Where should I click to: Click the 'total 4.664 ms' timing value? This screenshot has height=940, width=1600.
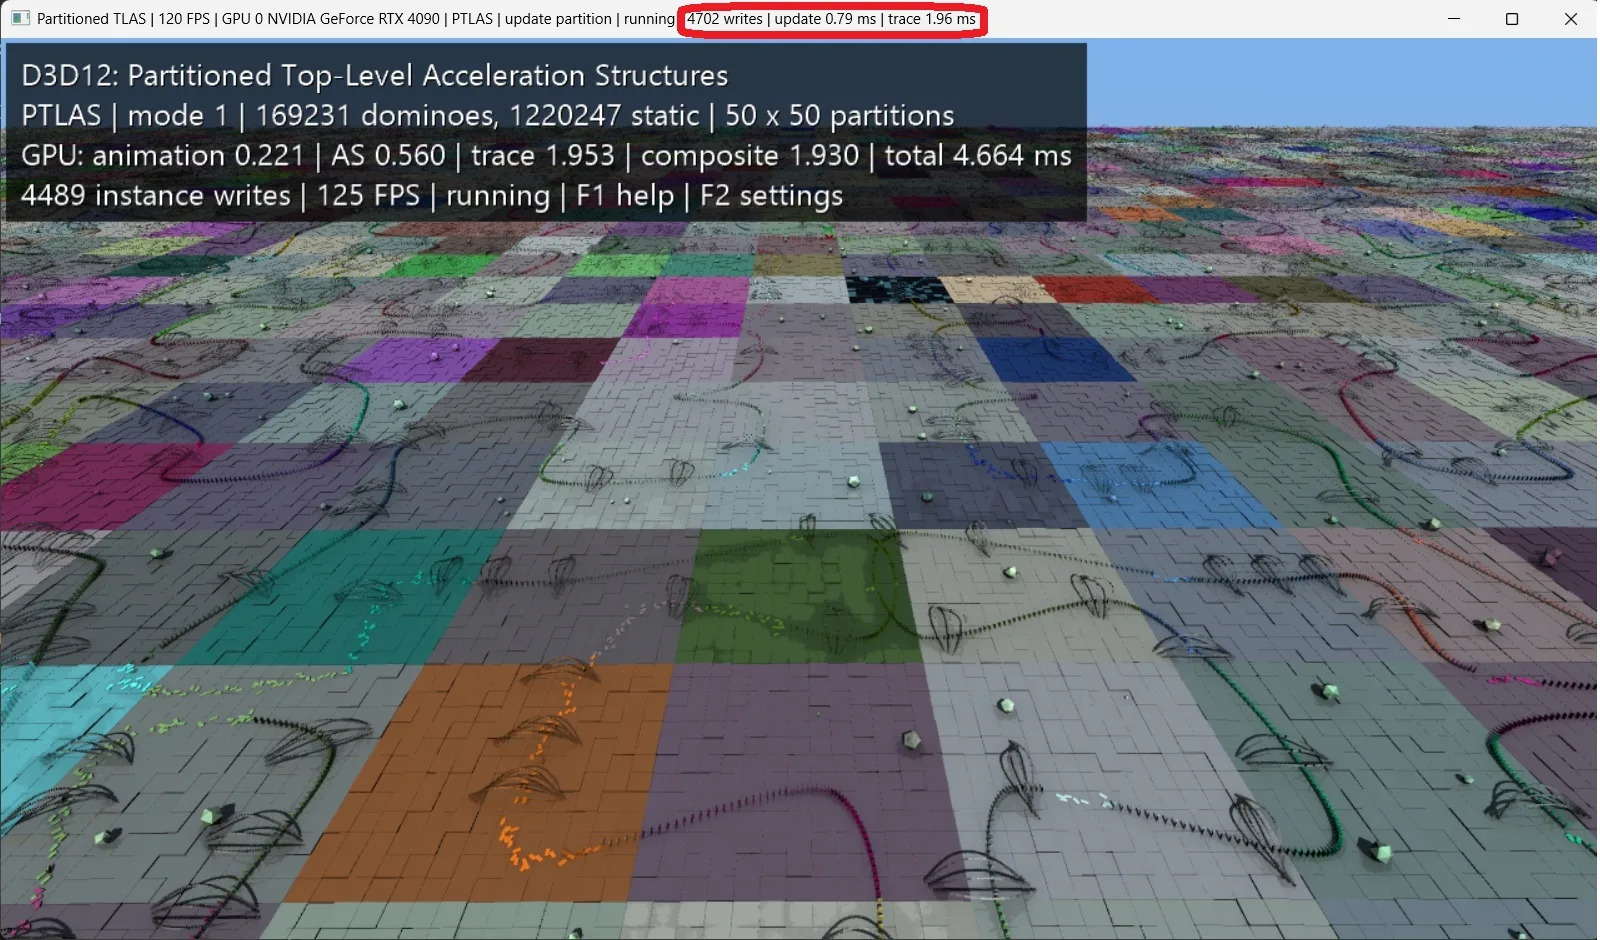[978, 156]
